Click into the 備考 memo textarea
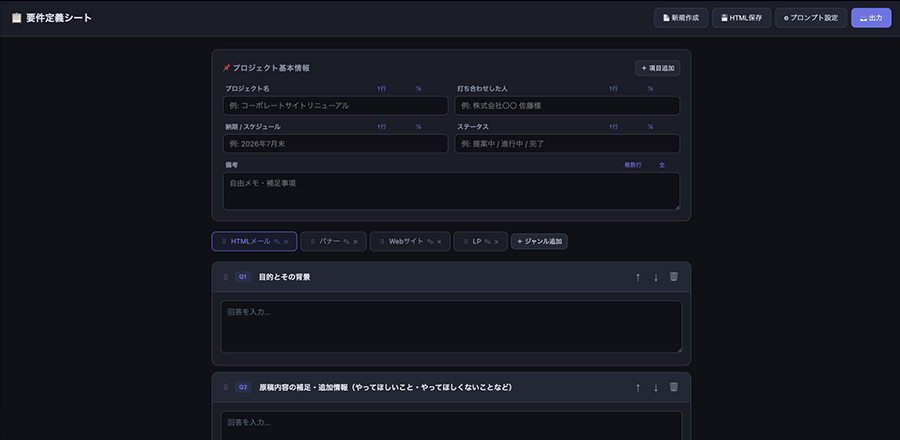Viewport: 900px width, 440px height. 451,191
